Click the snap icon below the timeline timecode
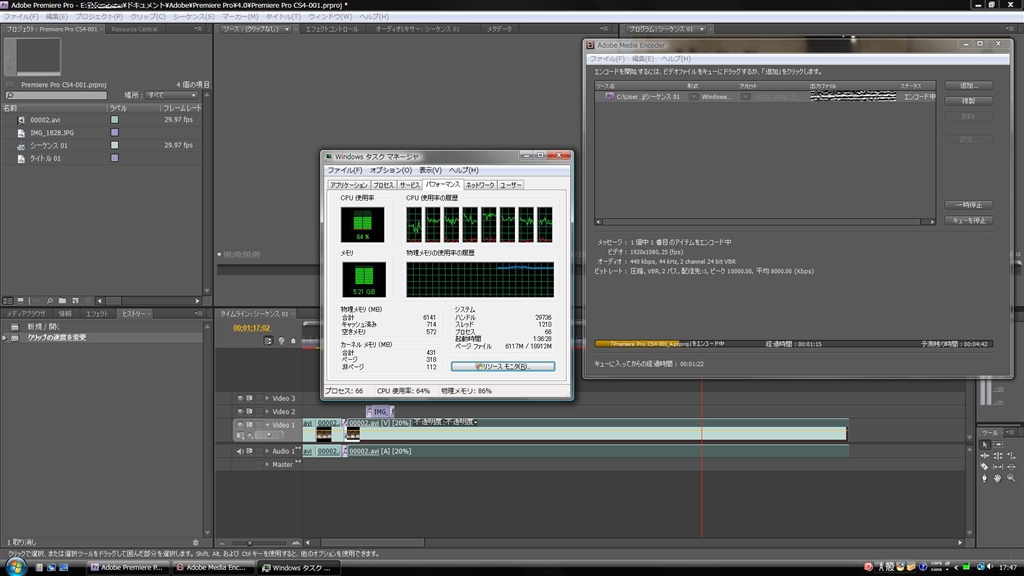The width and height of the screenshot is (1024, 576). (268, 341)
